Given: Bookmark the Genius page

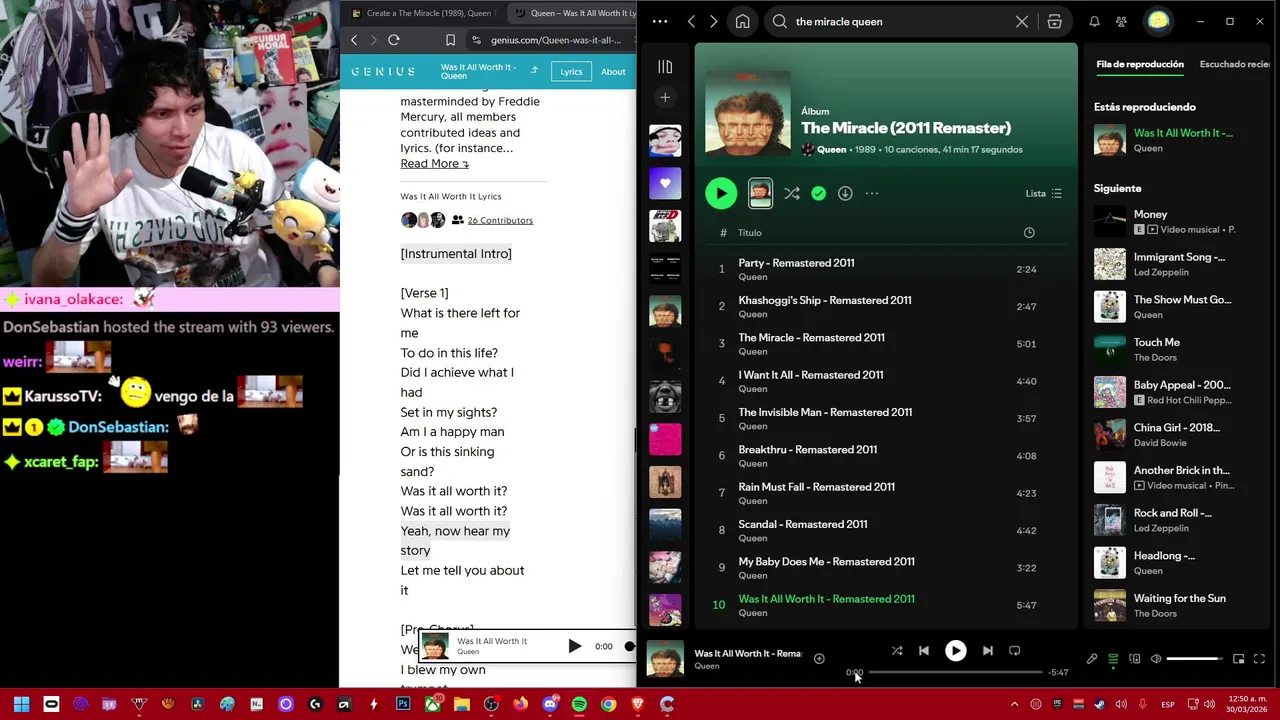Looking at the screenshot, I should [450, 40].
